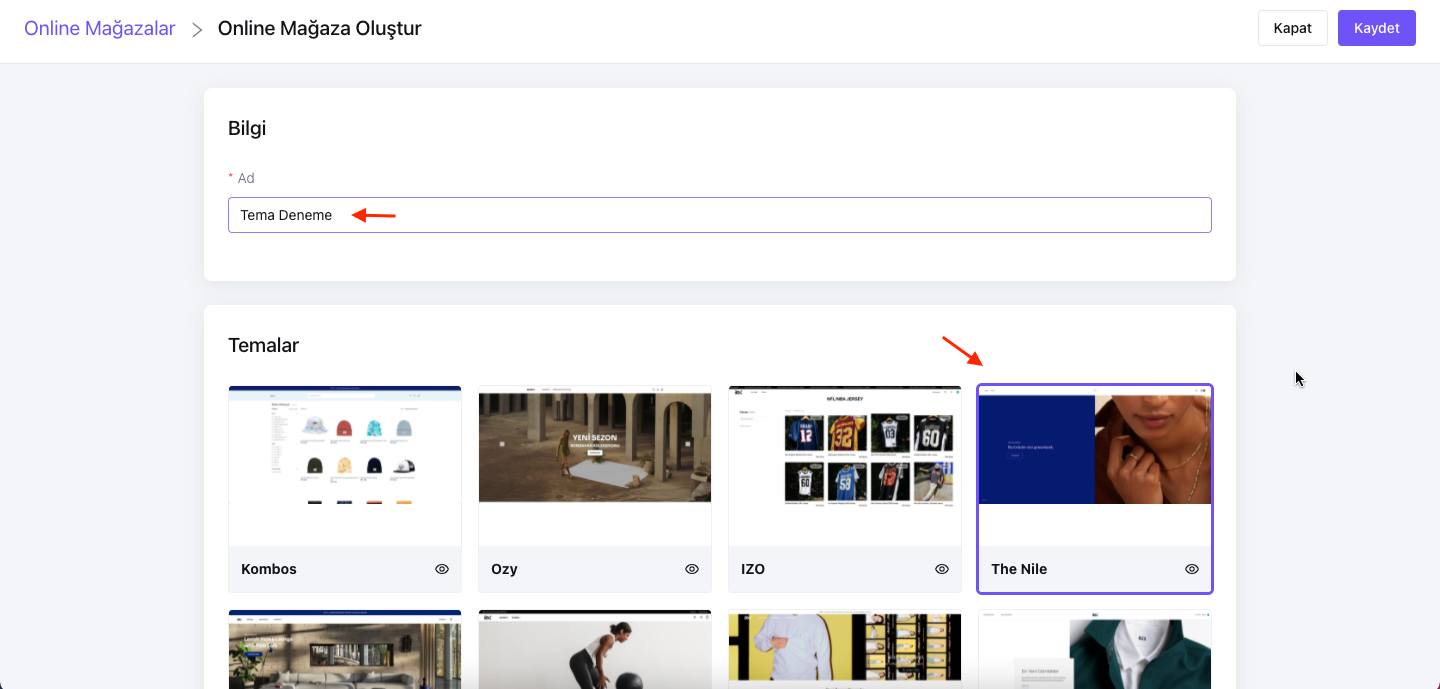Screen dimensions: 1440x689
Task: Click the Kaydet button
Action: (1377, 28)
